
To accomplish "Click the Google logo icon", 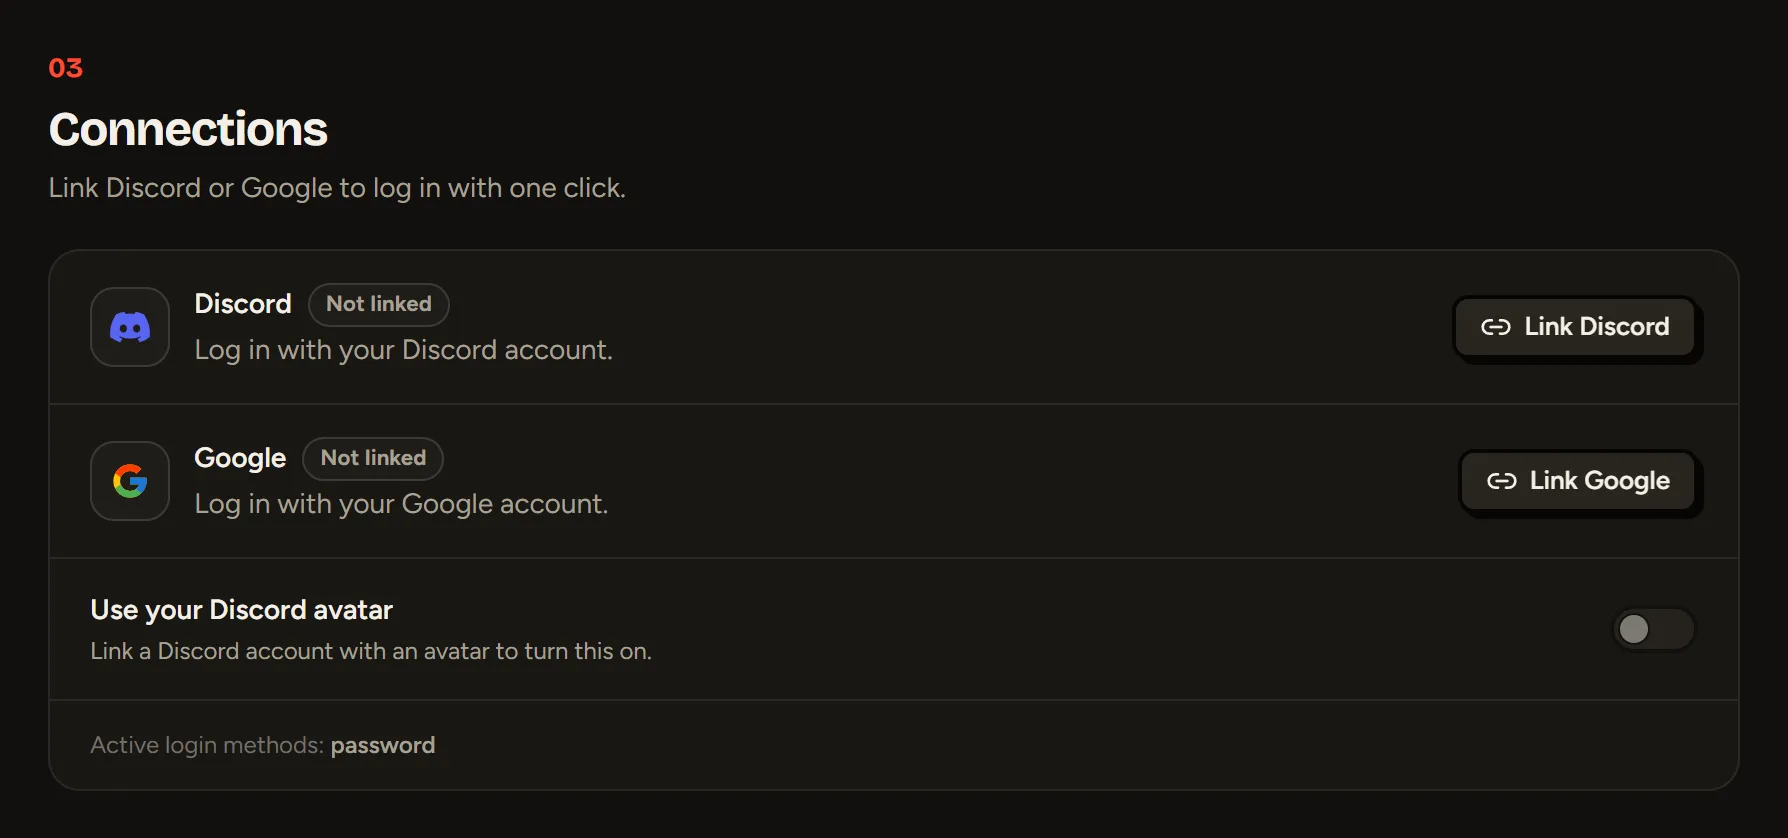I will [130, 481].
